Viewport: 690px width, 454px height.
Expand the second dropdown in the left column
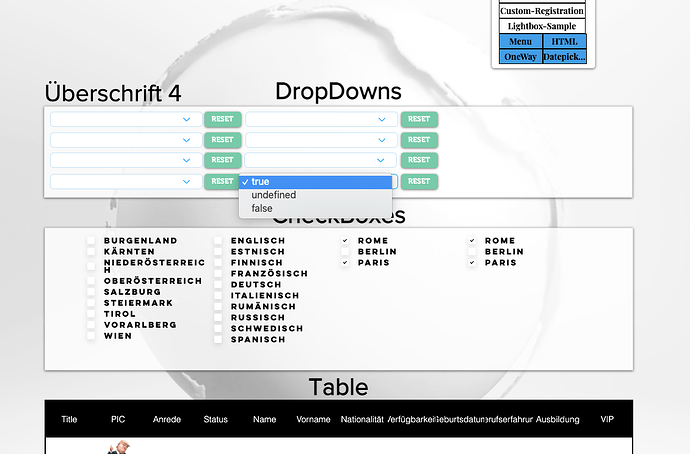tap(126, 140)
